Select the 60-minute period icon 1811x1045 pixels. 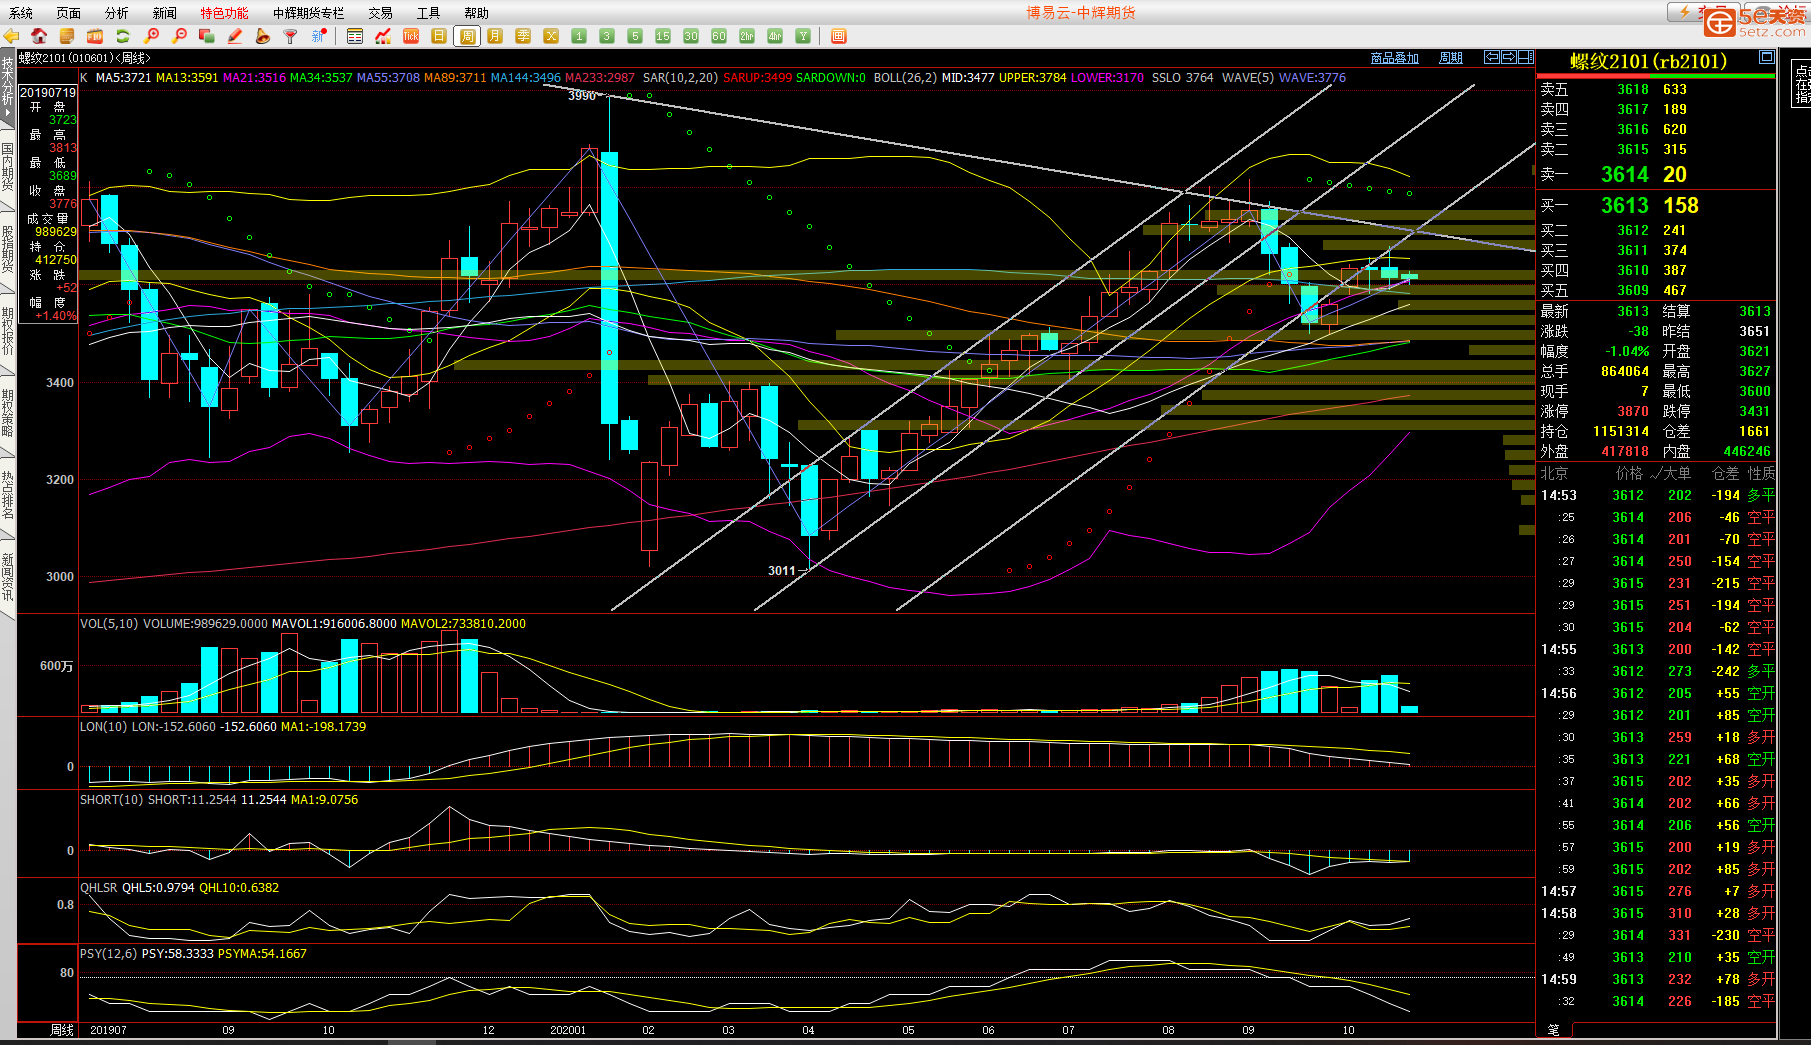click(719, 36)
